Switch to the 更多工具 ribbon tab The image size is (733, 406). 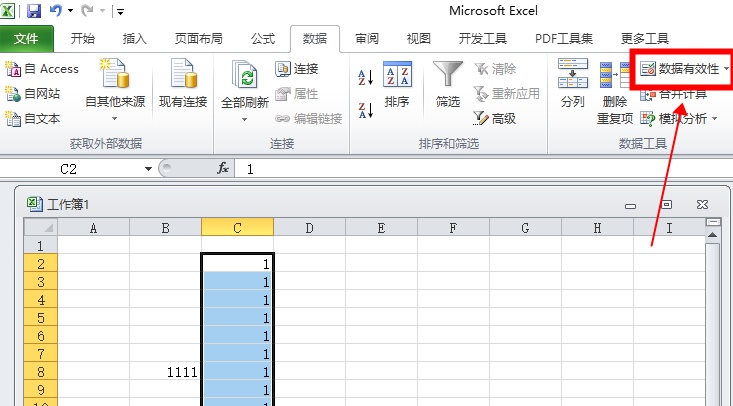[645, 38]
